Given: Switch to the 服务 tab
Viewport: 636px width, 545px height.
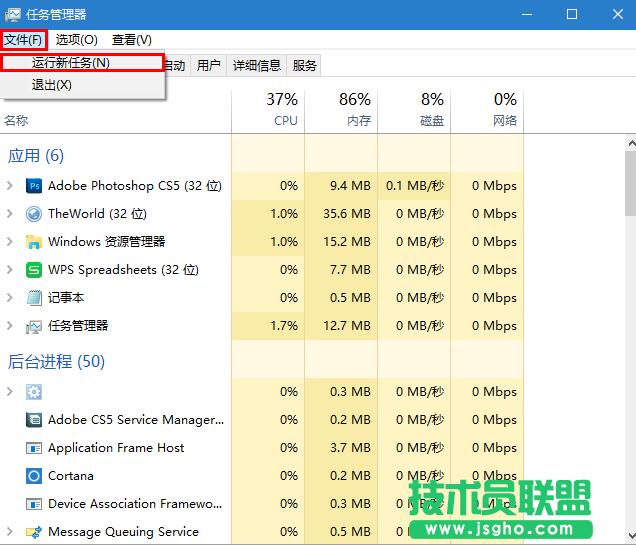Looking at the screenshot, I should pyautogui.click(x=305, y=66).
